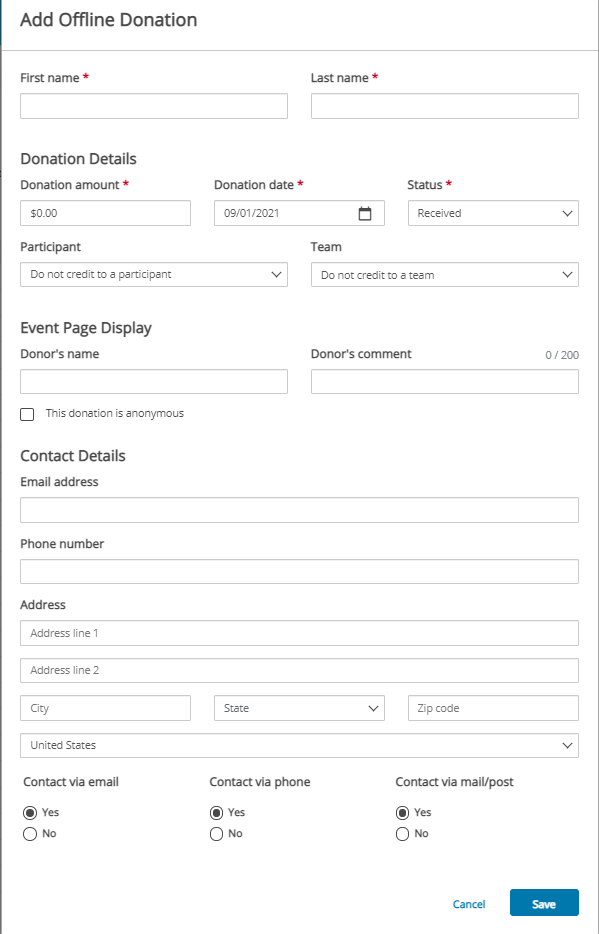The image size is (599, 934).
Task: Check the anonymous donation checkbox
Action: pos(27,414)
